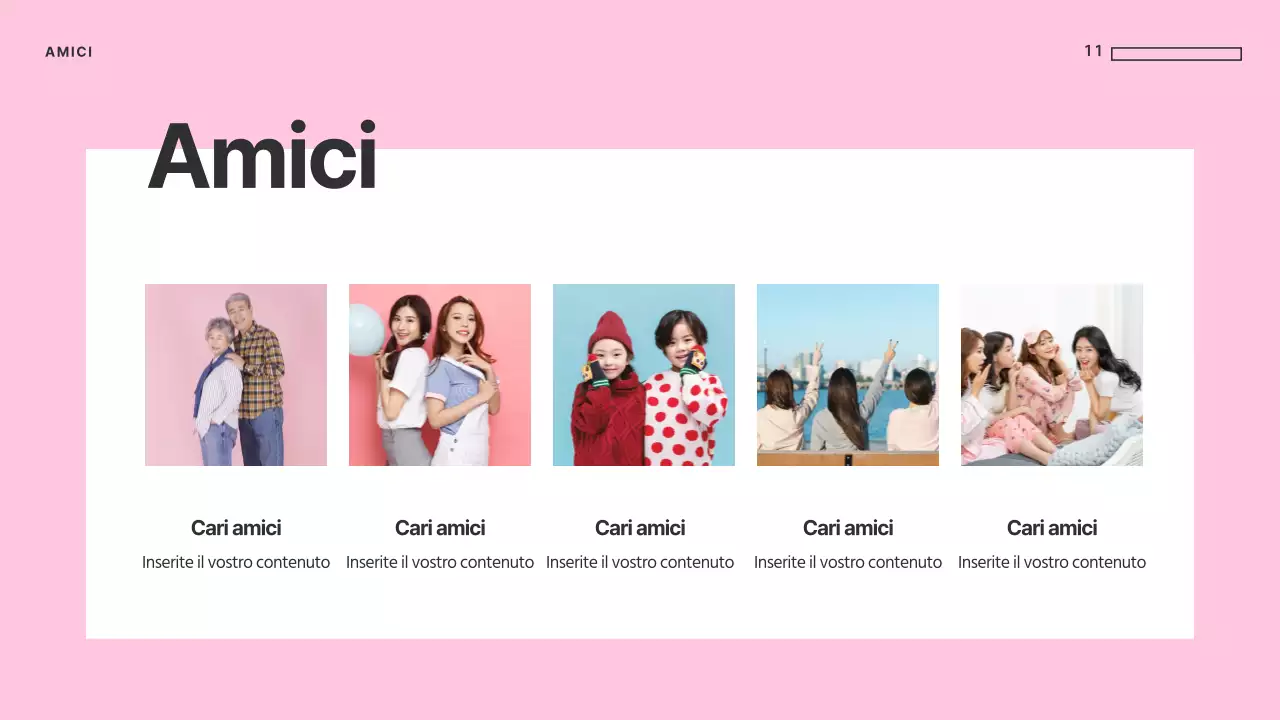Viewport: 1280px width, 720px height.
Task: Select content text under pajamas photo
Action: coord(1052,562)
